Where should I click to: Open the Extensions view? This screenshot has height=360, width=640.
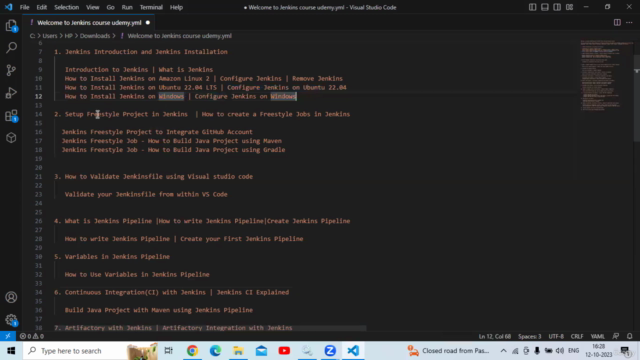coord(11,116)
